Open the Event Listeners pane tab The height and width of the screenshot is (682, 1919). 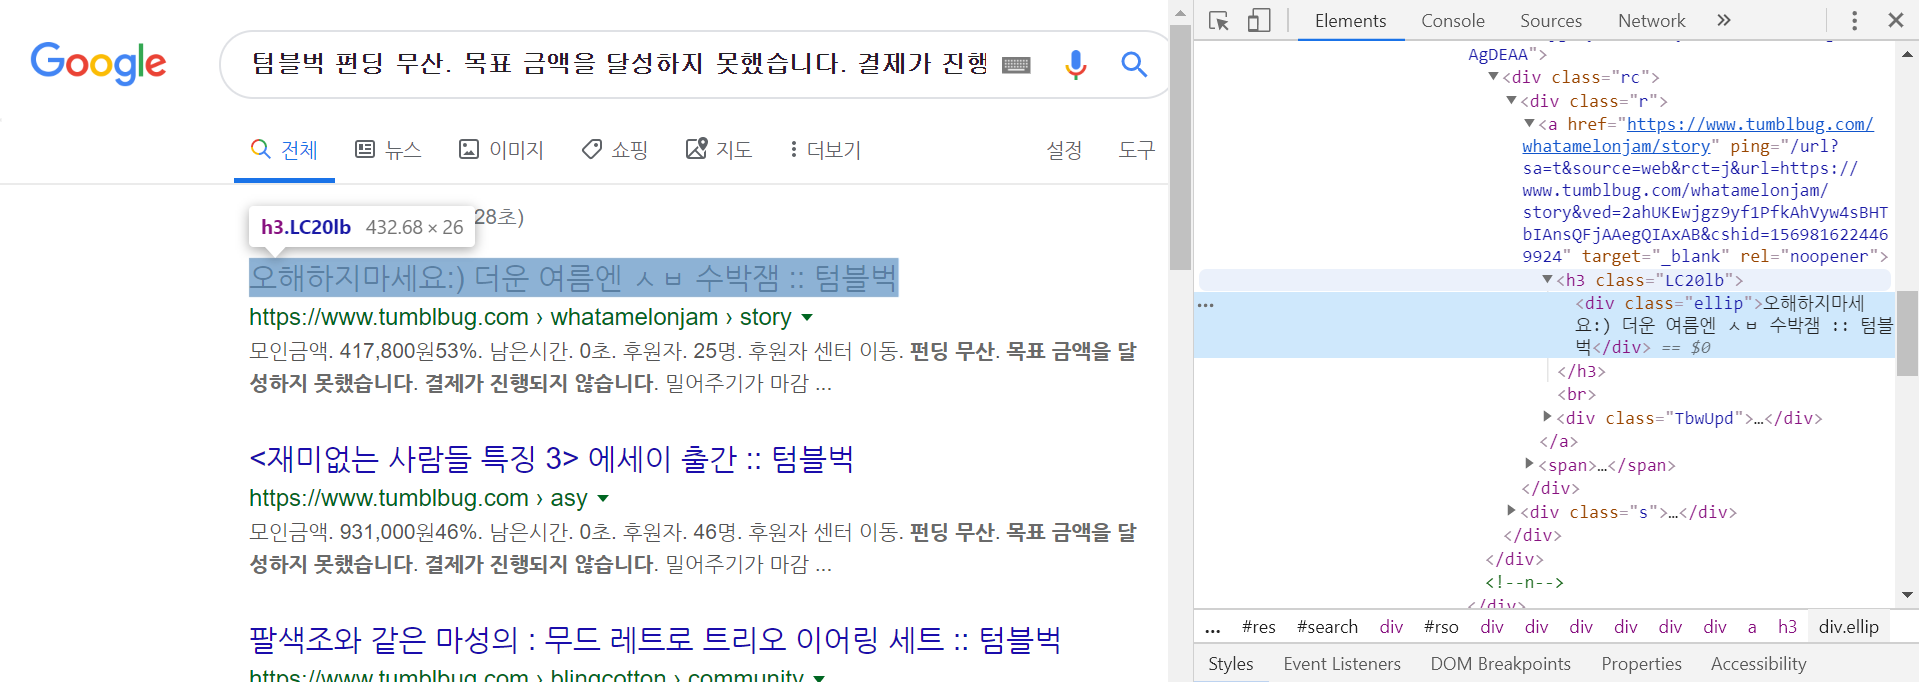tap(1342, 664)
